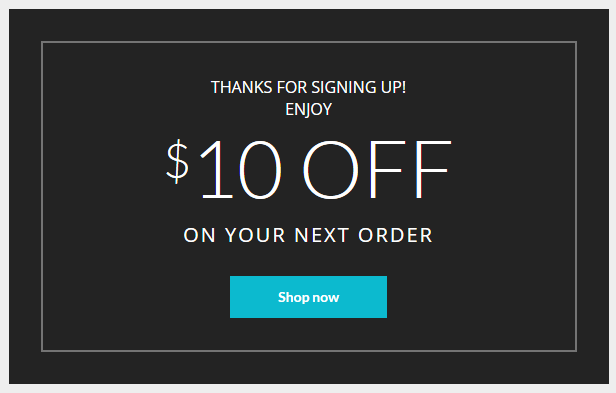Screen dimensions: 616x393
Task: Click the word Shop on teal button
Action: tap(293, 298)
